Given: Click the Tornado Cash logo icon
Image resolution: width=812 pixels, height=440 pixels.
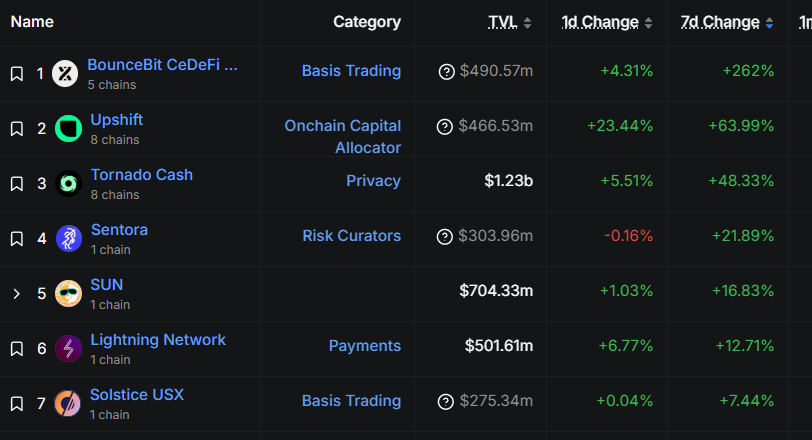Looking at the screenshot, I should [68, 183].
